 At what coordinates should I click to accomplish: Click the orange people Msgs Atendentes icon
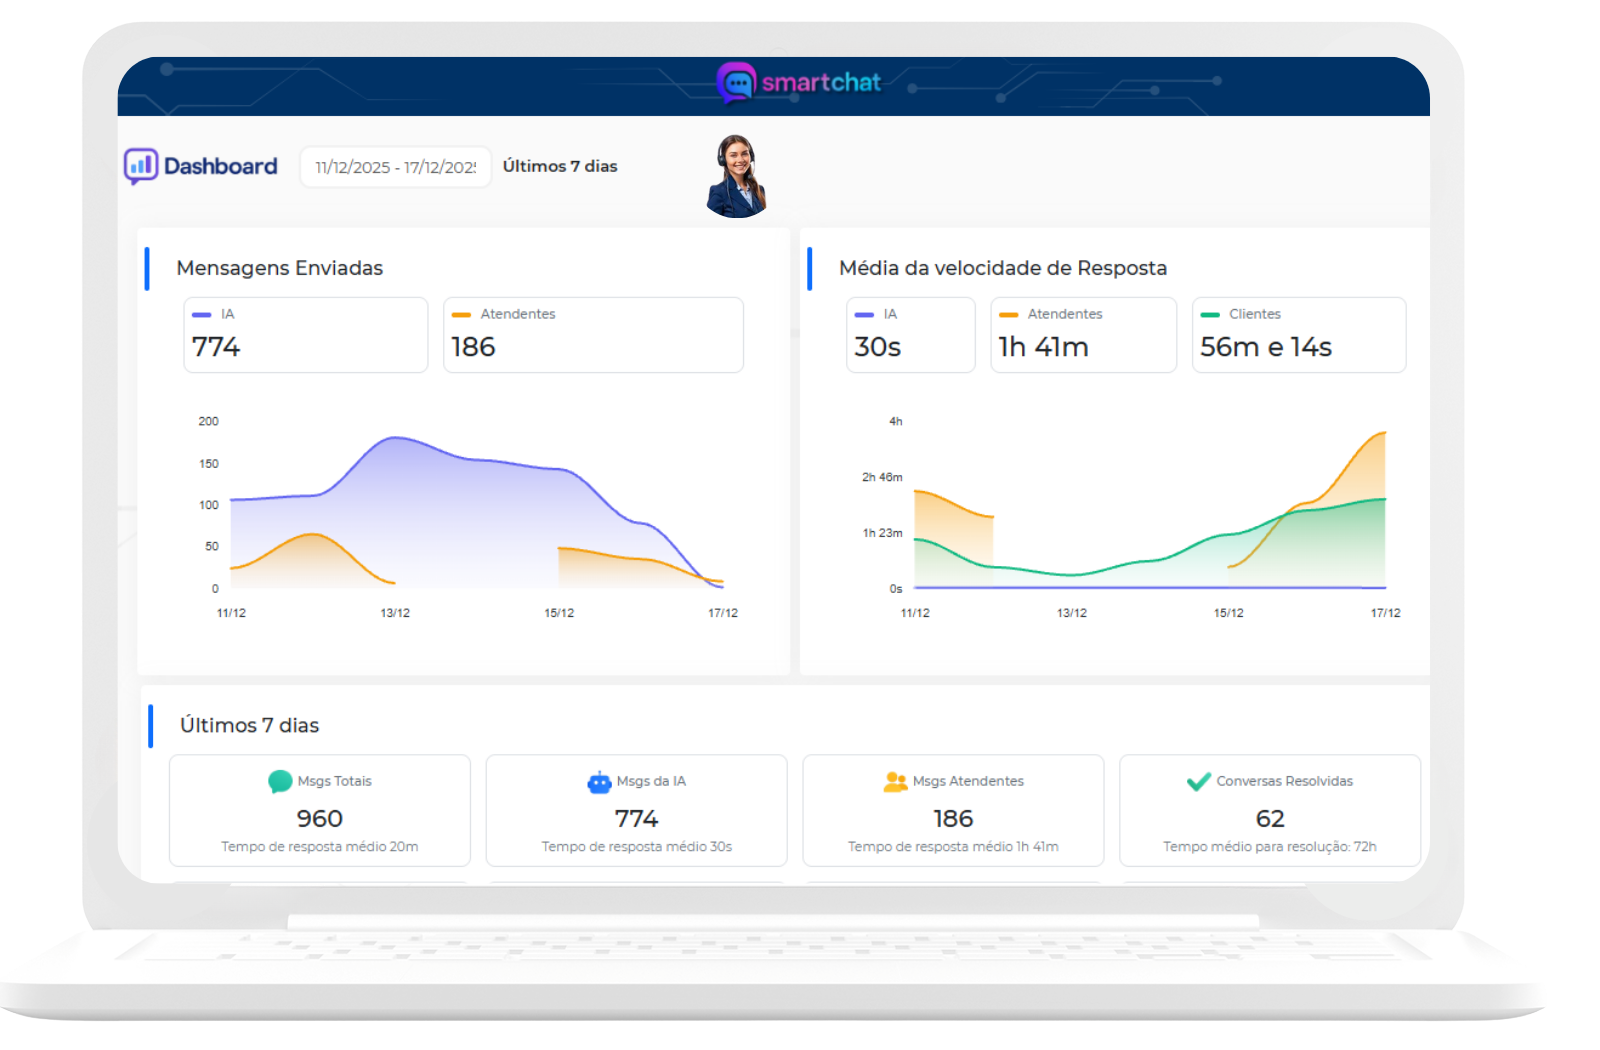895,782
